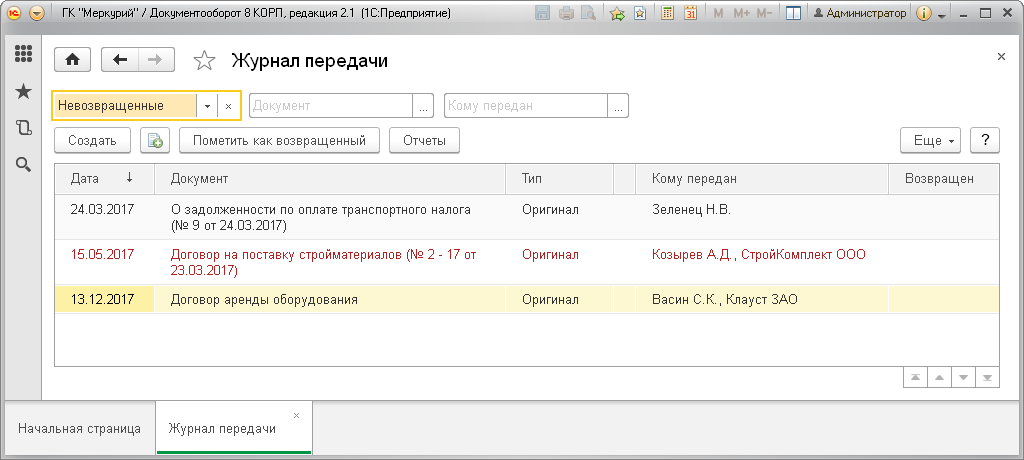
Task: Click the Кому передан filter field
Action: tap(526, 106)
